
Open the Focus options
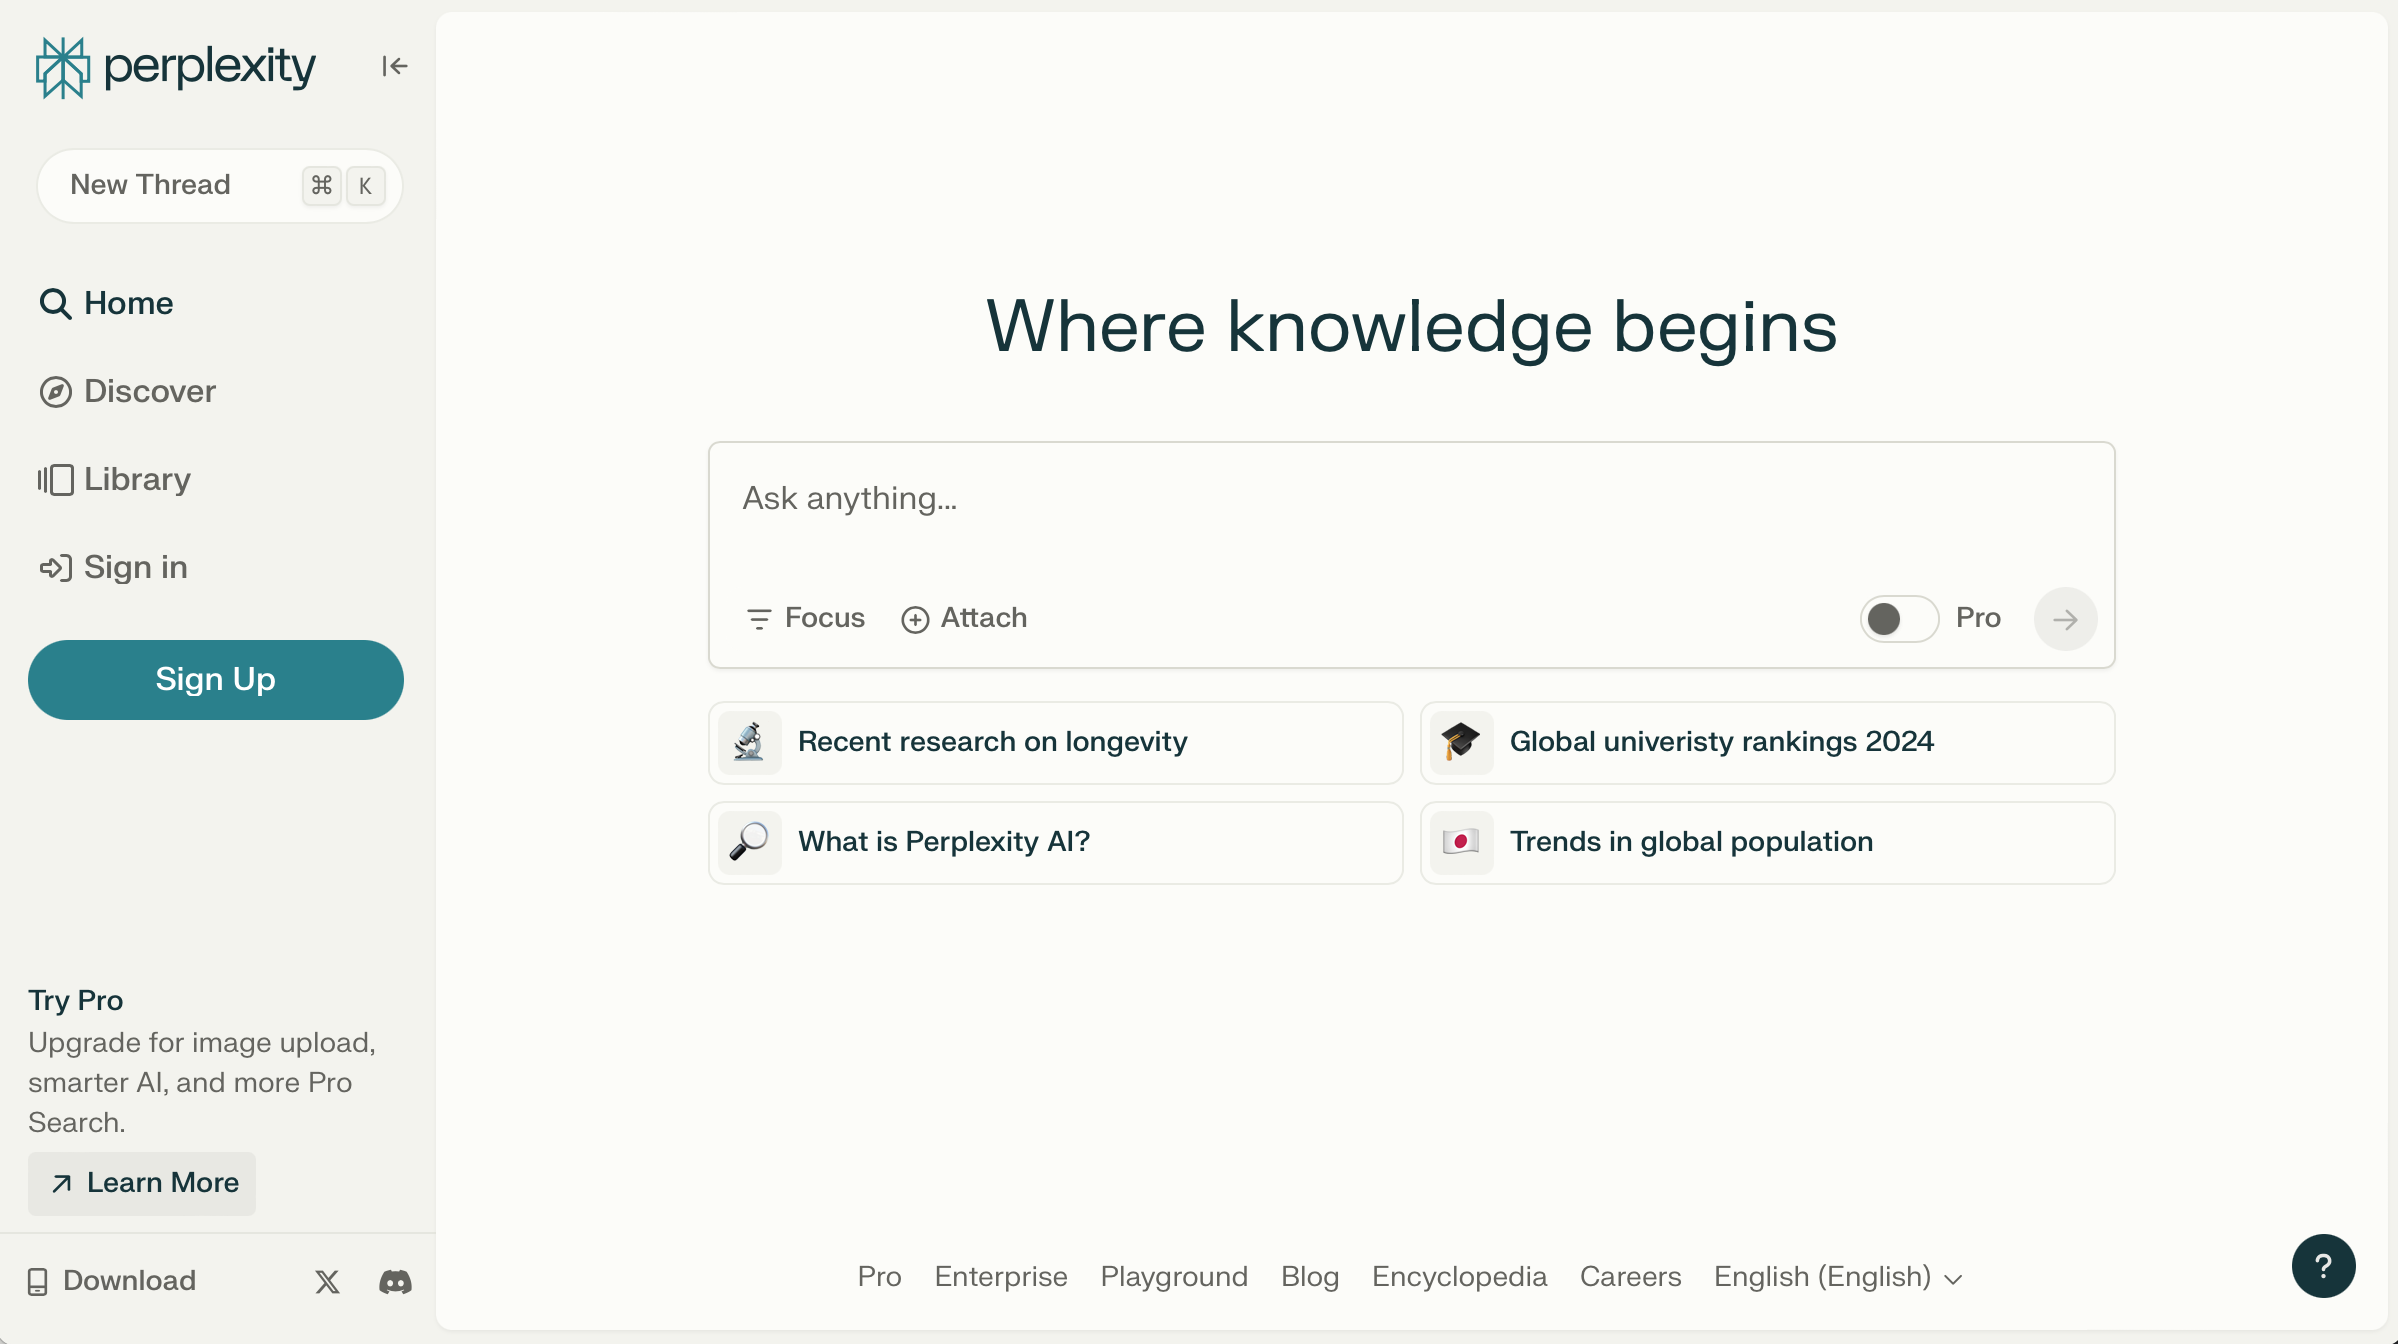click(805, 618)
